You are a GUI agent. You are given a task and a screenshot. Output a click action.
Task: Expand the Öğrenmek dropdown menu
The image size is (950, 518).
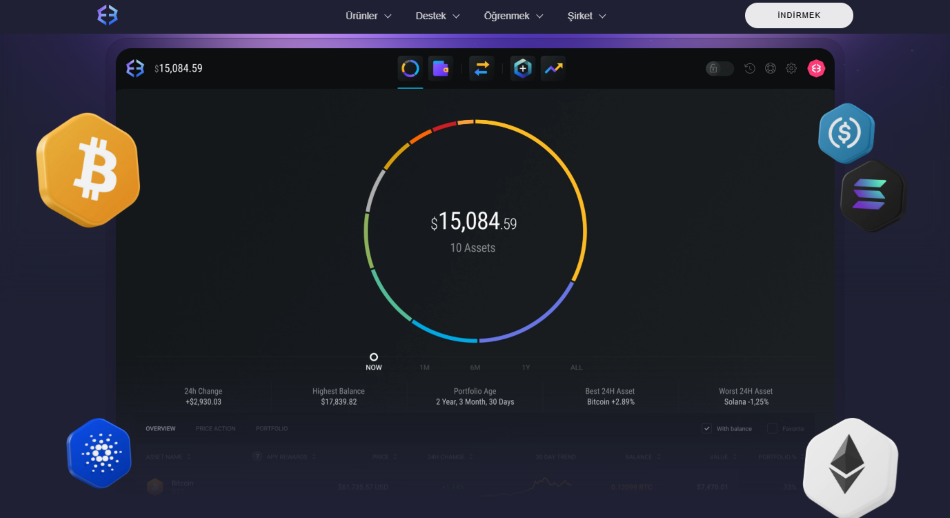(513, 16)
